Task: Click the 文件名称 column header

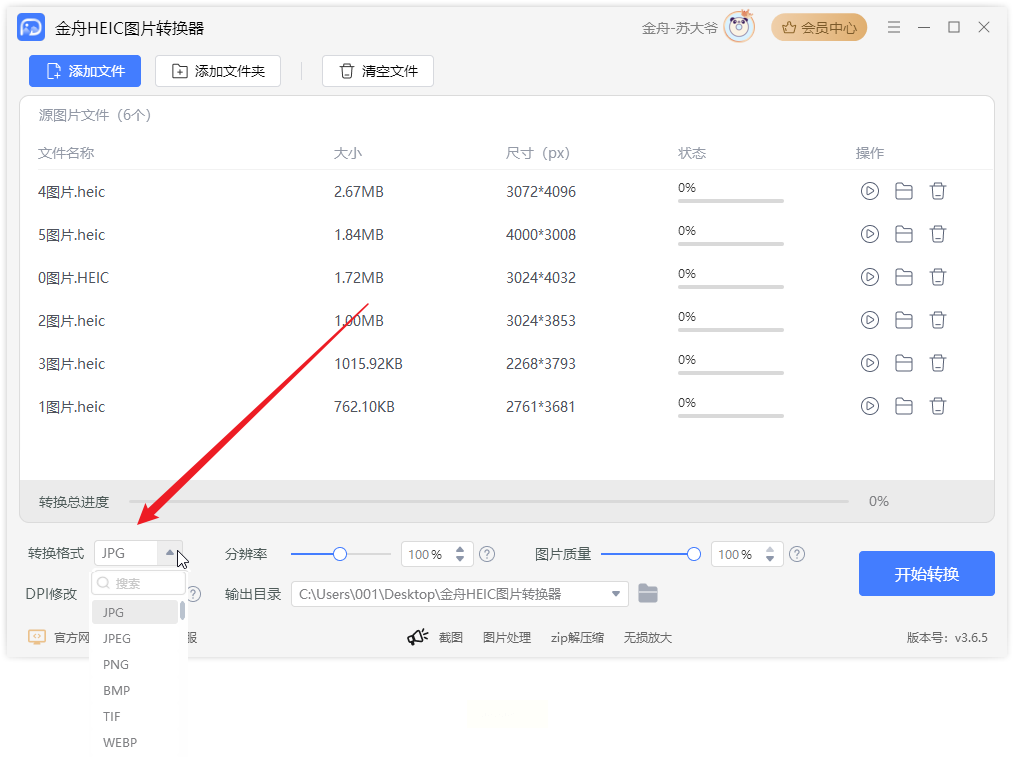Action: tap(66, 153)
